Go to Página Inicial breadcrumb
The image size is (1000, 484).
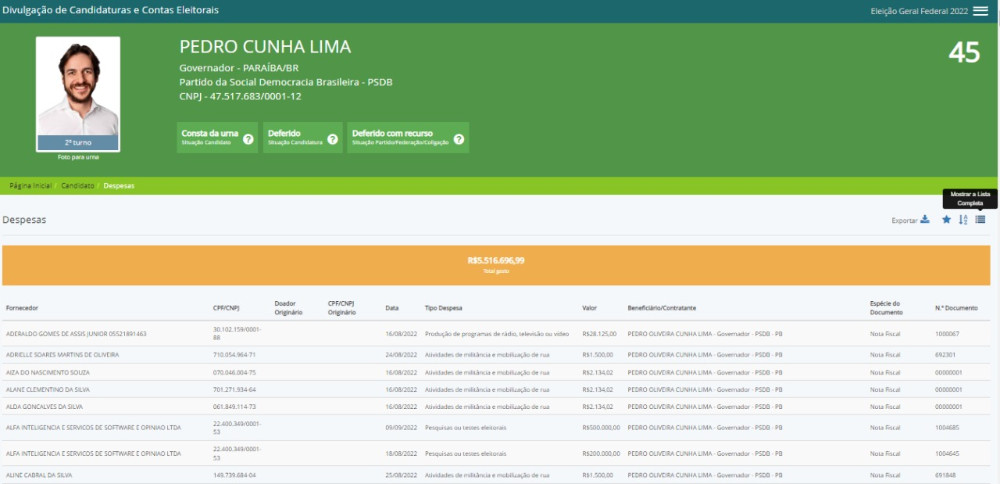pyautogui.click(x=30, y=186)
